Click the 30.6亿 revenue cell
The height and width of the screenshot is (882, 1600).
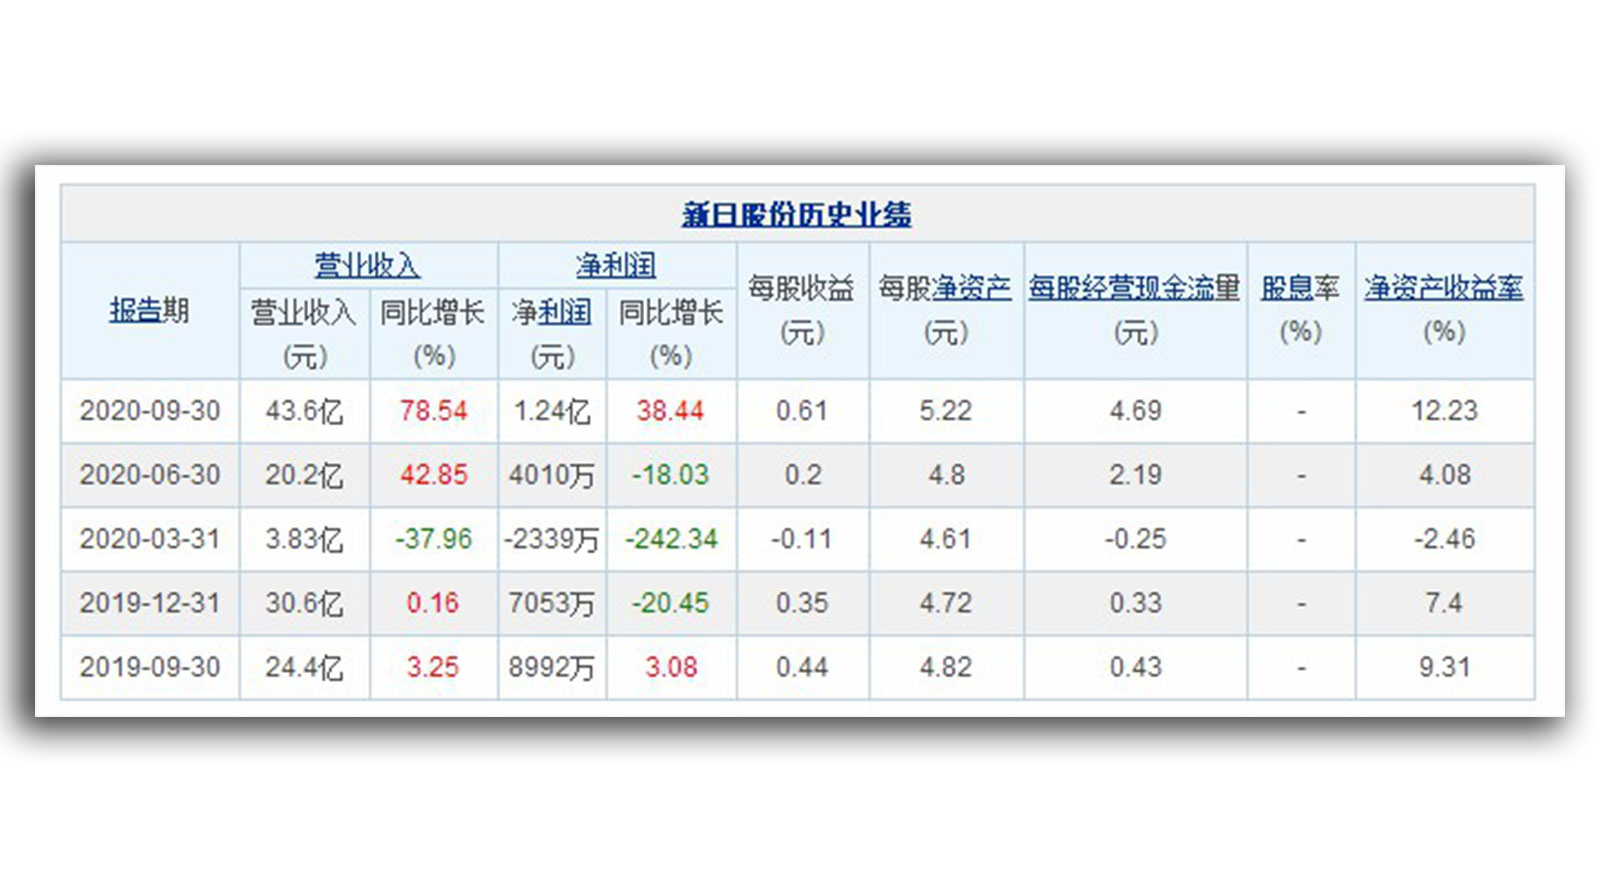coord(304,603)
